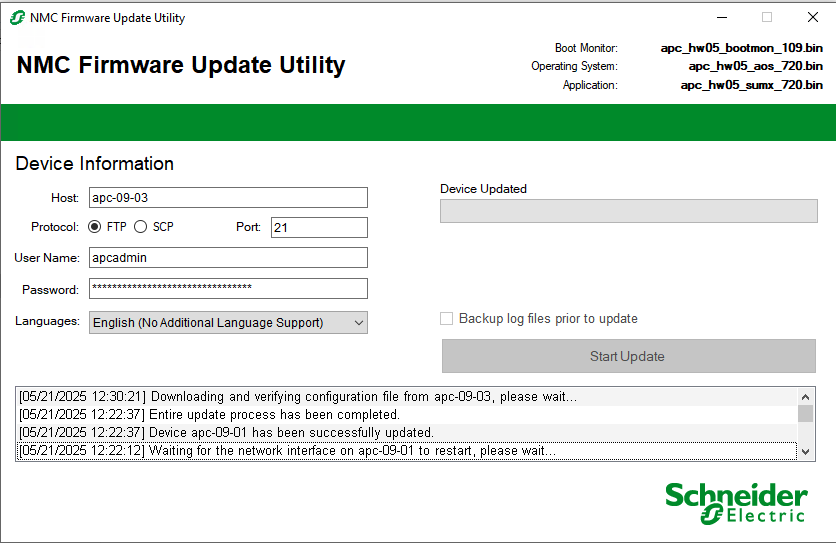Click into the Port input field
Viewport: 836px width, 543px height.
[319, 227]
